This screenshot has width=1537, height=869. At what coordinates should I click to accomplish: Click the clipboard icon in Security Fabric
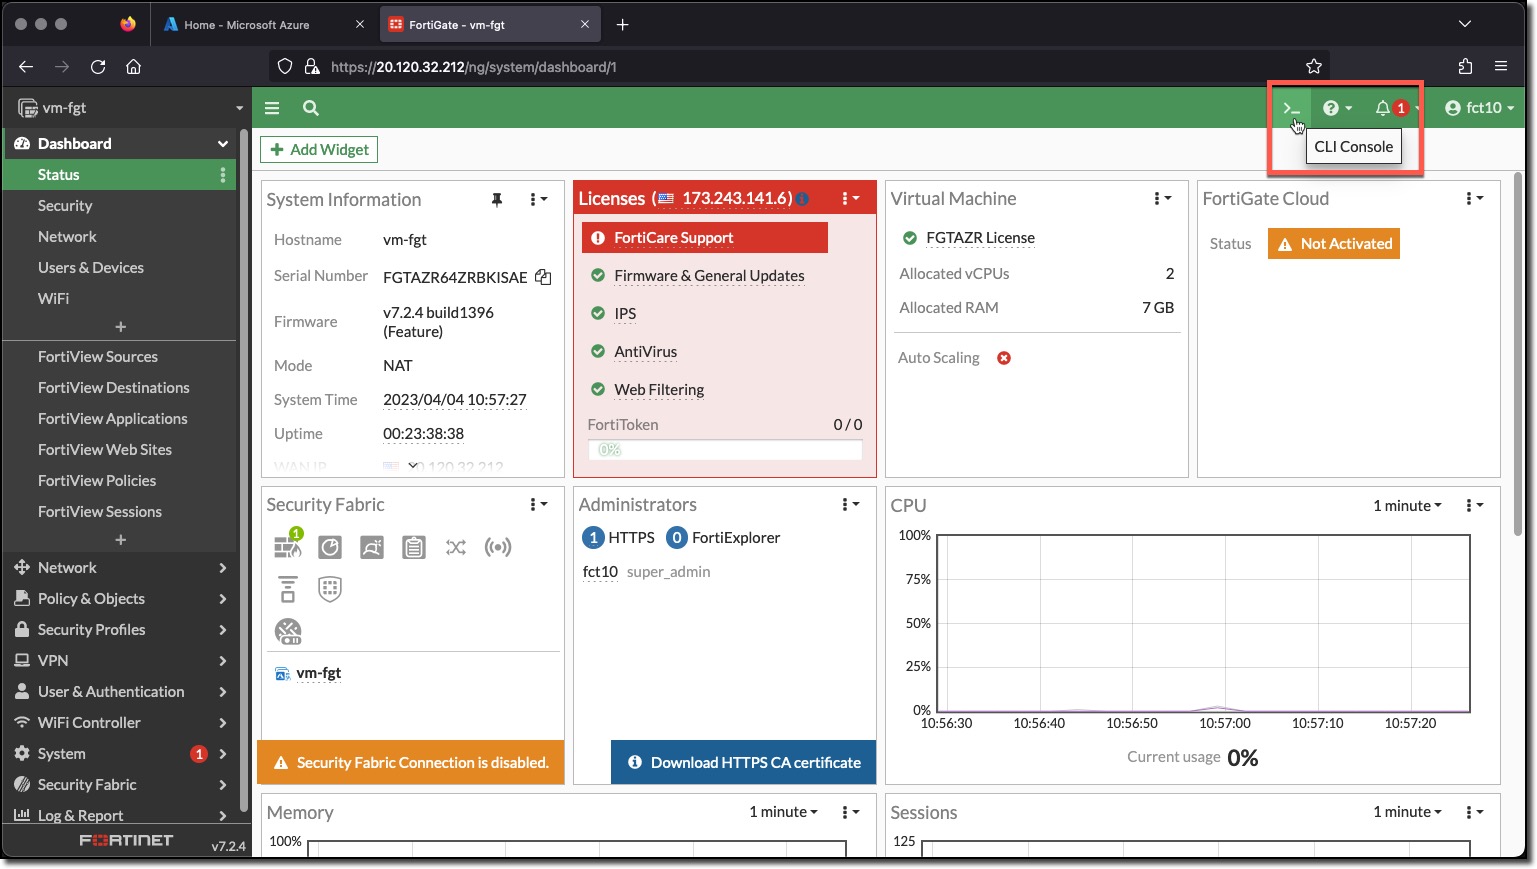click(x=414, y=547)
